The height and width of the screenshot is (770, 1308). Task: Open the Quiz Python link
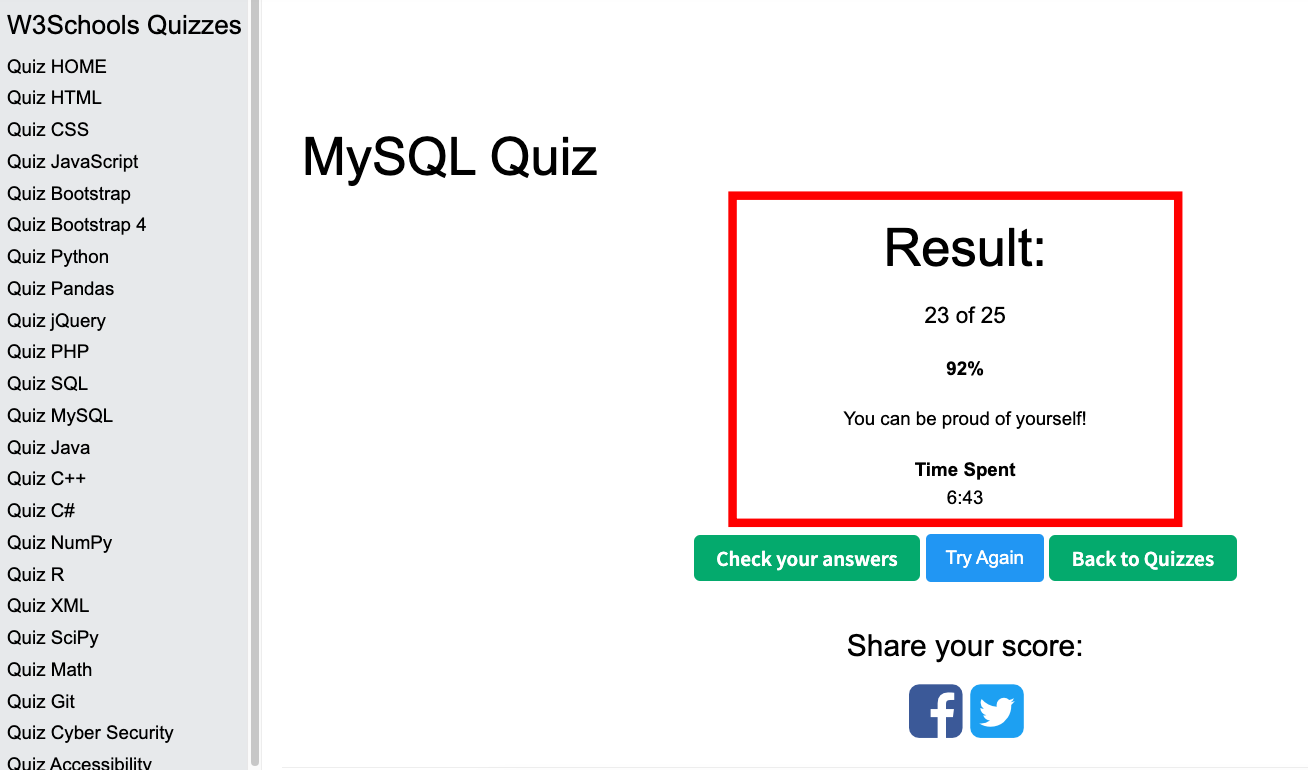tap(58, 256)
